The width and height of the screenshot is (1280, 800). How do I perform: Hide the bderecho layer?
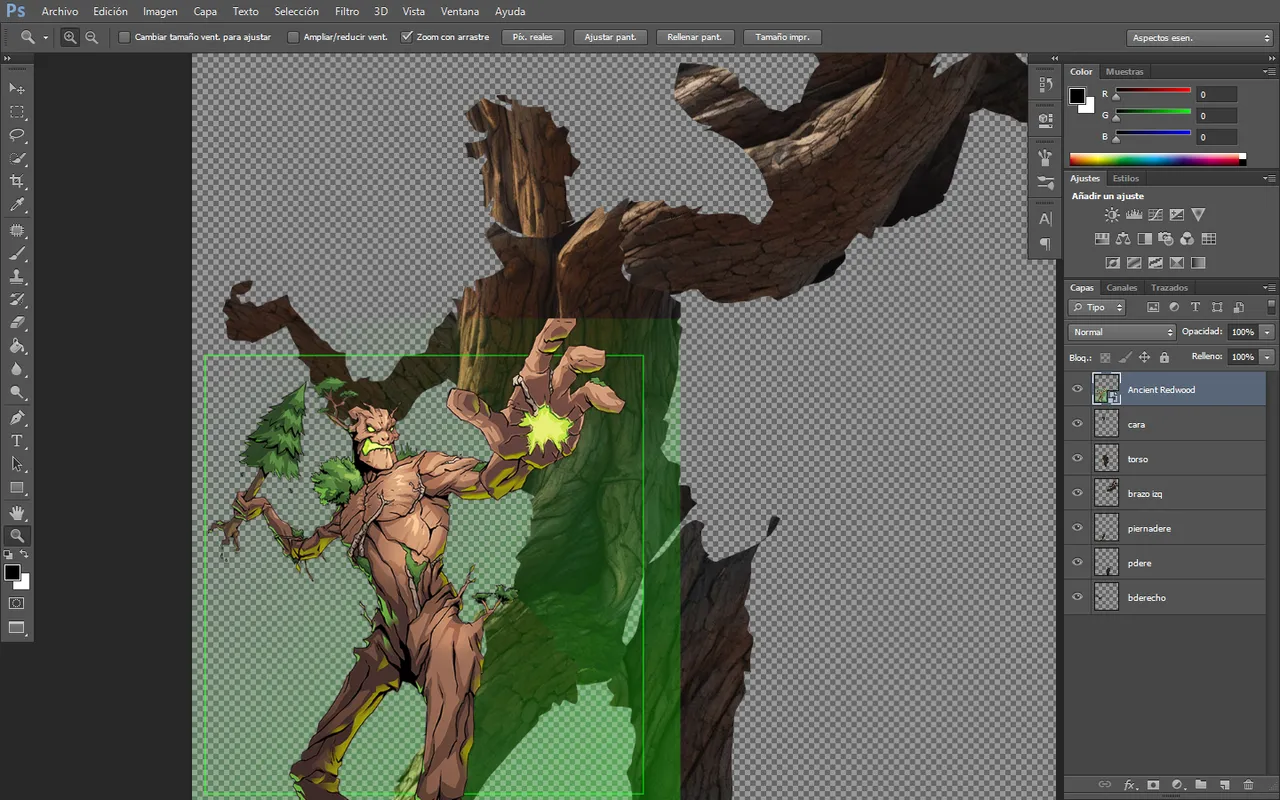(x=1077, y=597)
